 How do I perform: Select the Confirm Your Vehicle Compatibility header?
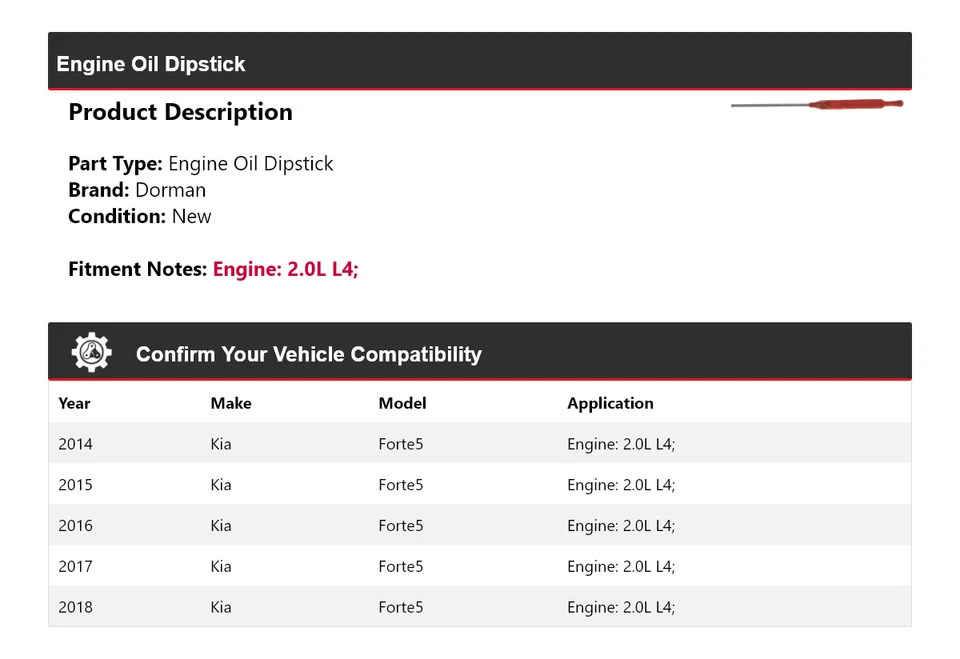click(x=308, y=353)
